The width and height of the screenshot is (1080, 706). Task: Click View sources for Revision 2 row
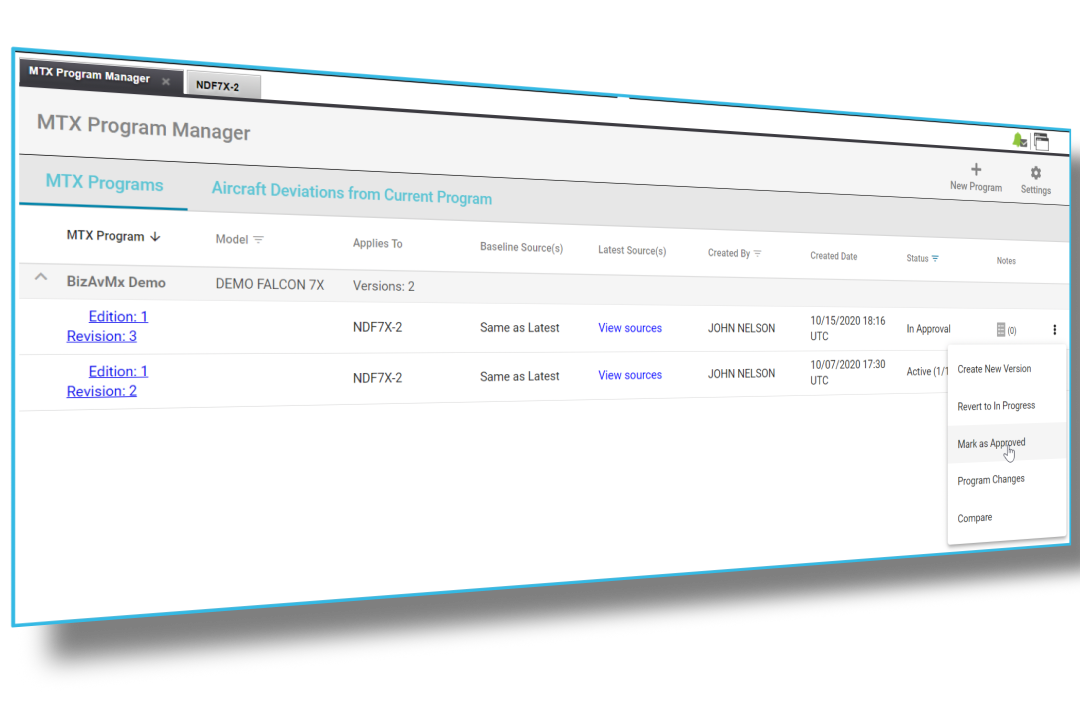pyautogui.click(x=630, y=375)
